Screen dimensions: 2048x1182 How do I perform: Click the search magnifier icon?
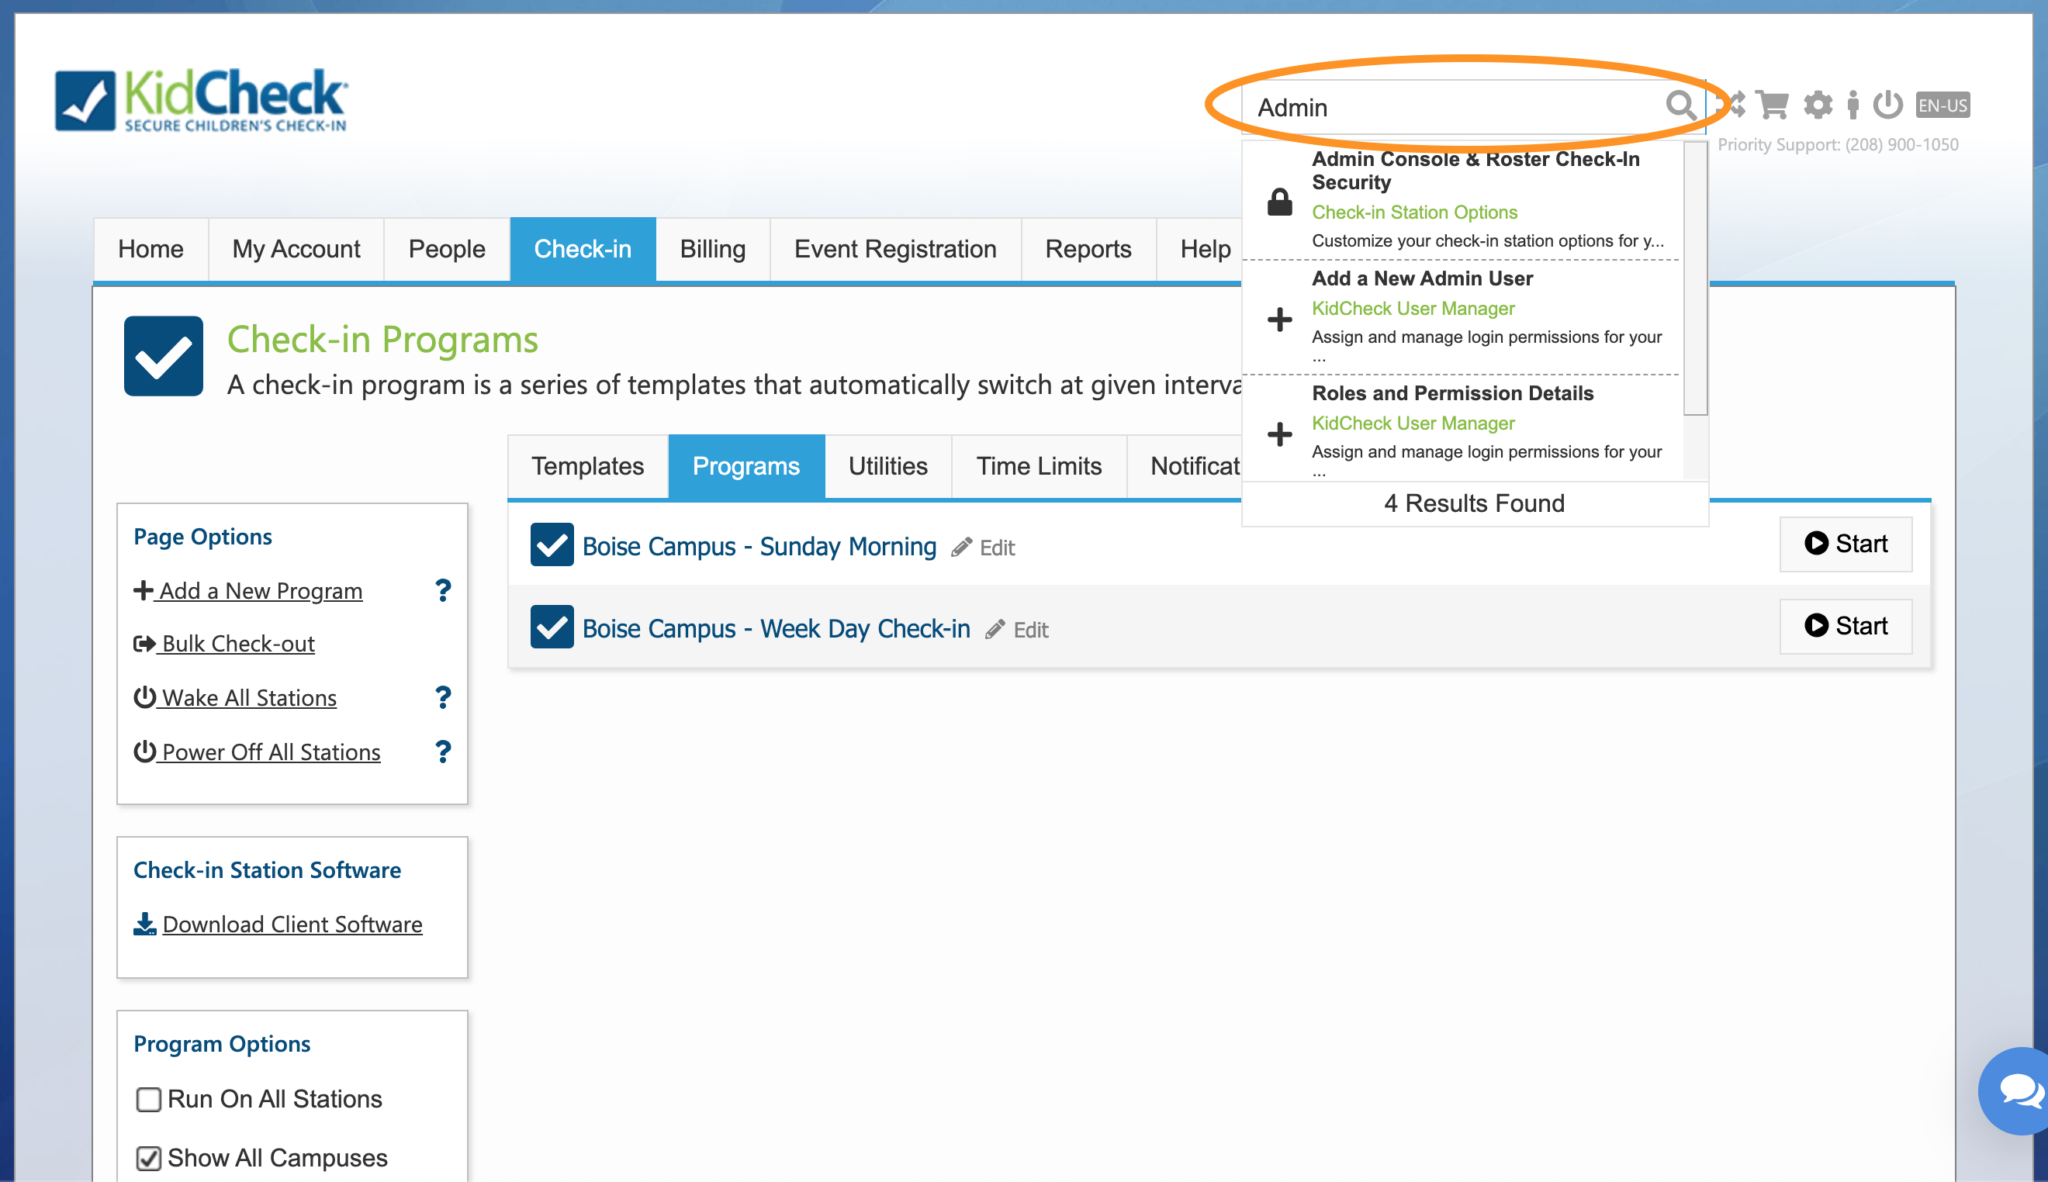tap(1681, 106)
